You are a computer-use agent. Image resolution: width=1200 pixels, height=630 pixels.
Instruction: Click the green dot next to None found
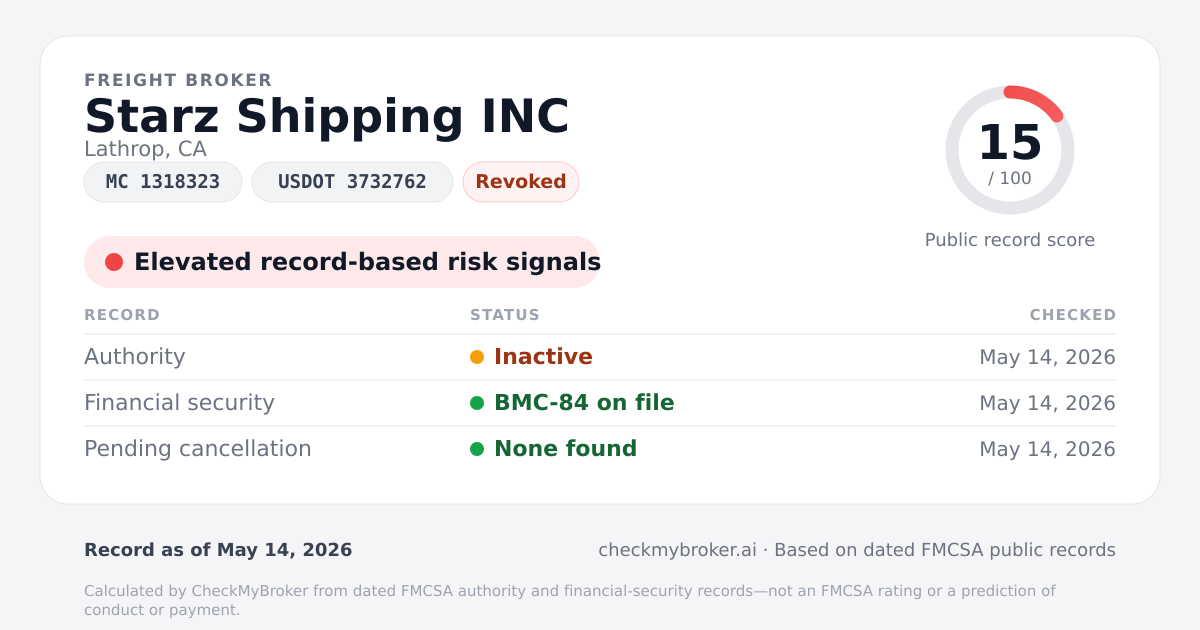[477, 449]
